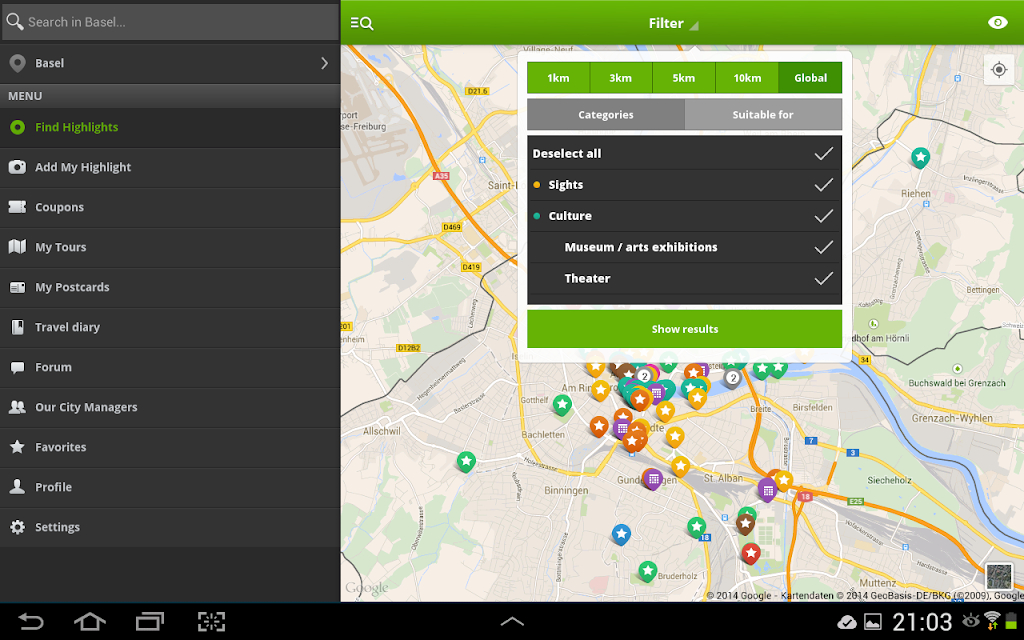The width and height of the screenshot is (1024, 640).
Task: Collapse the Filter dropdown in header
Action: click(x=673, y=24)
